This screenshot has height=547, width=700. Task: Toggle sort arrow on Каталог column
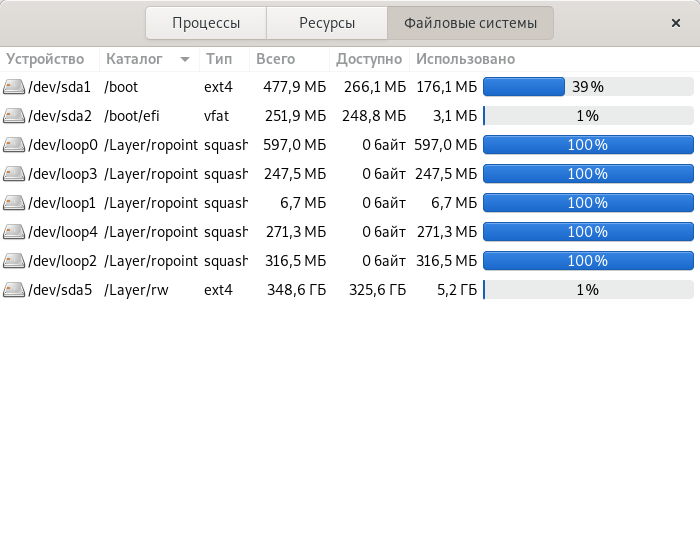point(185,59)
